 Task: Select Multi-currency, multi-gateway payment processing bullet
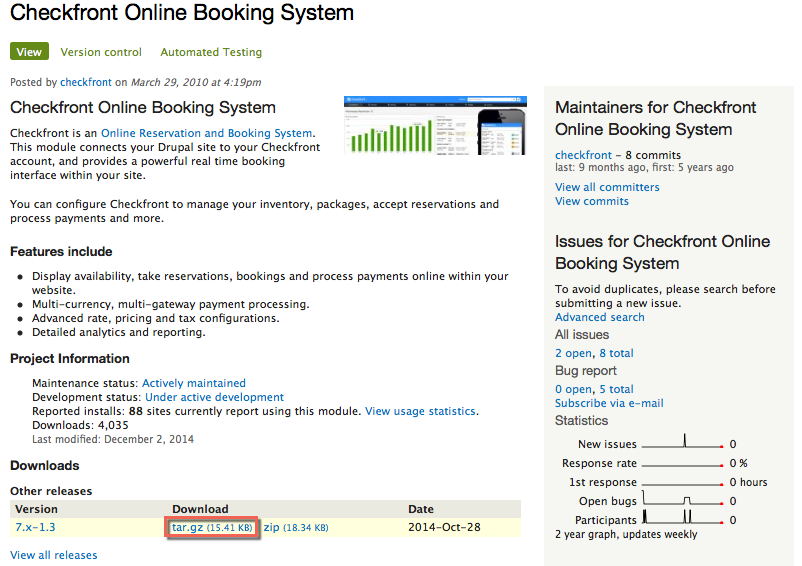[171, 304]
